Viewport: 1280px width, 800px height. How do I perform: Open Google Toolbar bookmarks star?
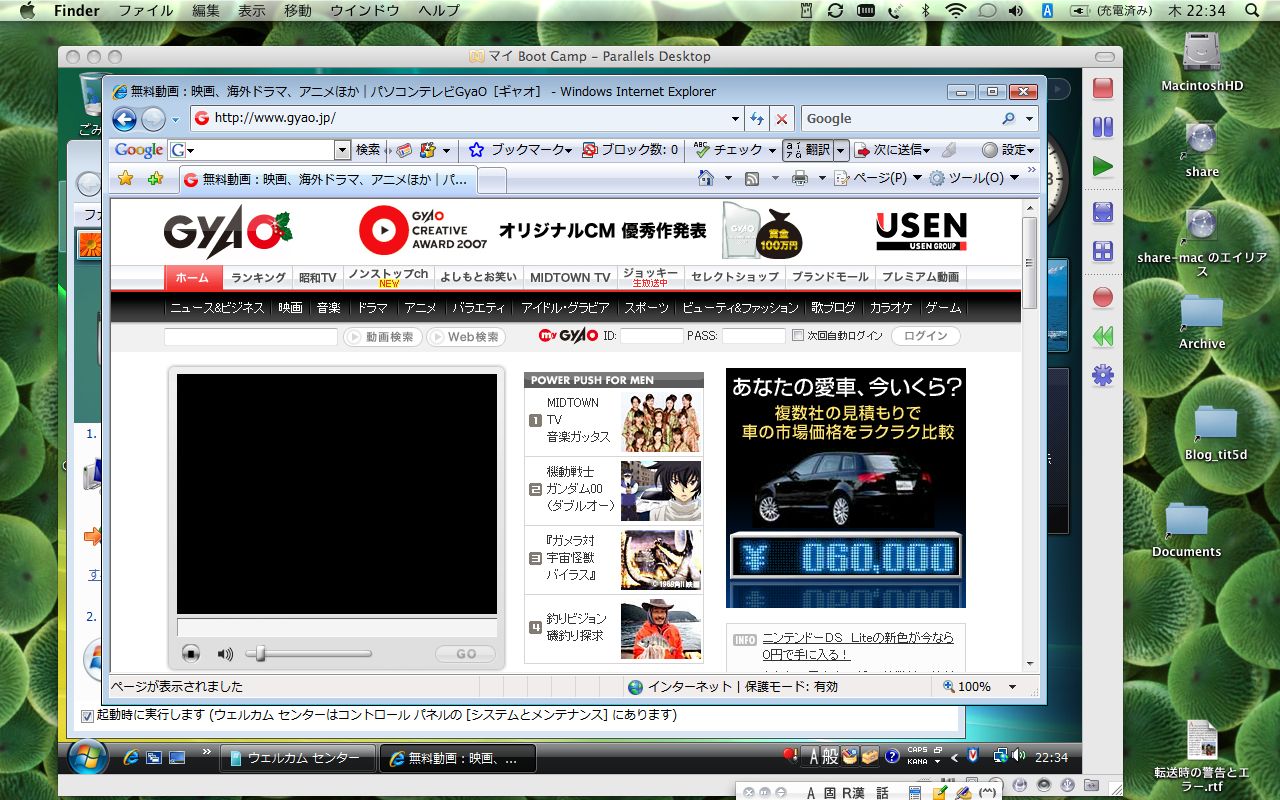(476, 150)
